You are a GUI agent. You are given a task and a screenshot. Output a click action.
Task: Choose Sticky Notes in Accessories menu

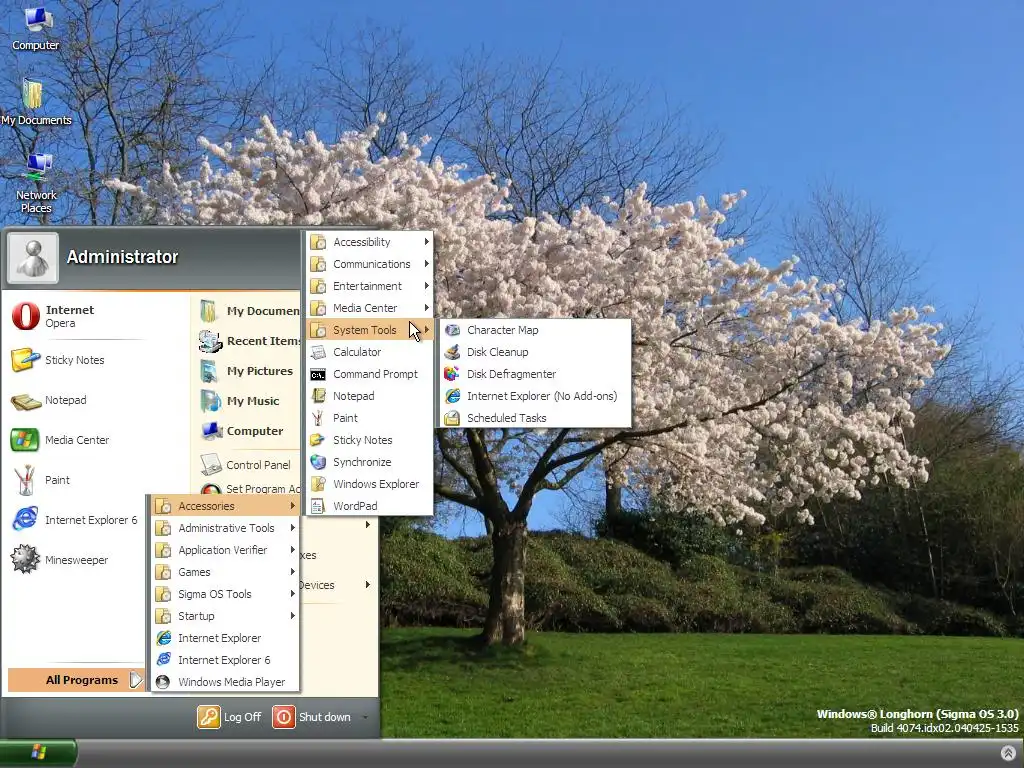[369, 440]
